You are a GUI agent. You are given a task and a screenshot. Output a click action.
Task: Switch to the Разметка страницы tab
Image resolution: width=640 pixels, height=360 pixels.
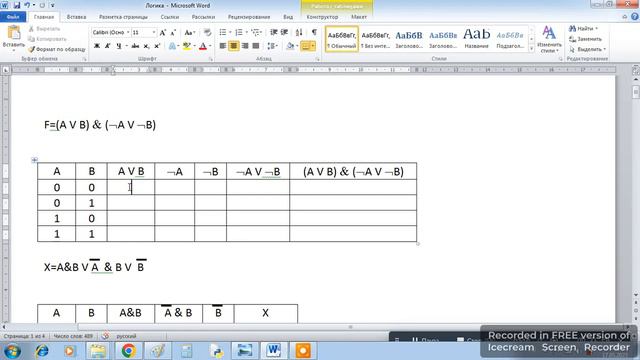pos(123,17)
